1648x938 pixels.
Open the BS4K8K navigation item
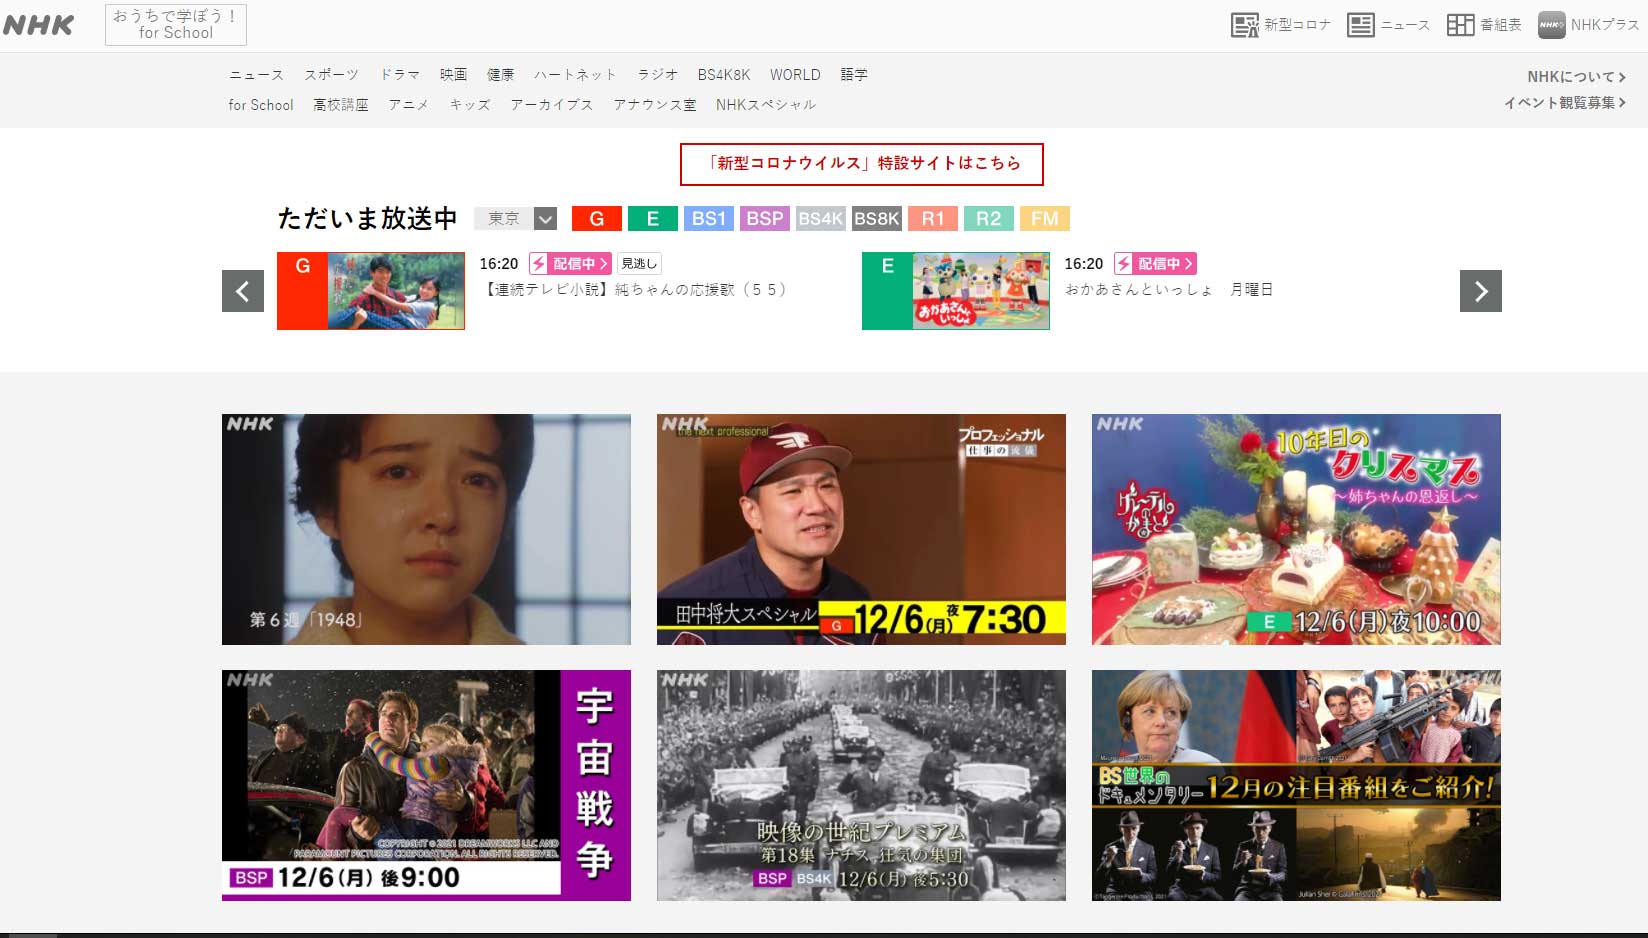(724, 75)
